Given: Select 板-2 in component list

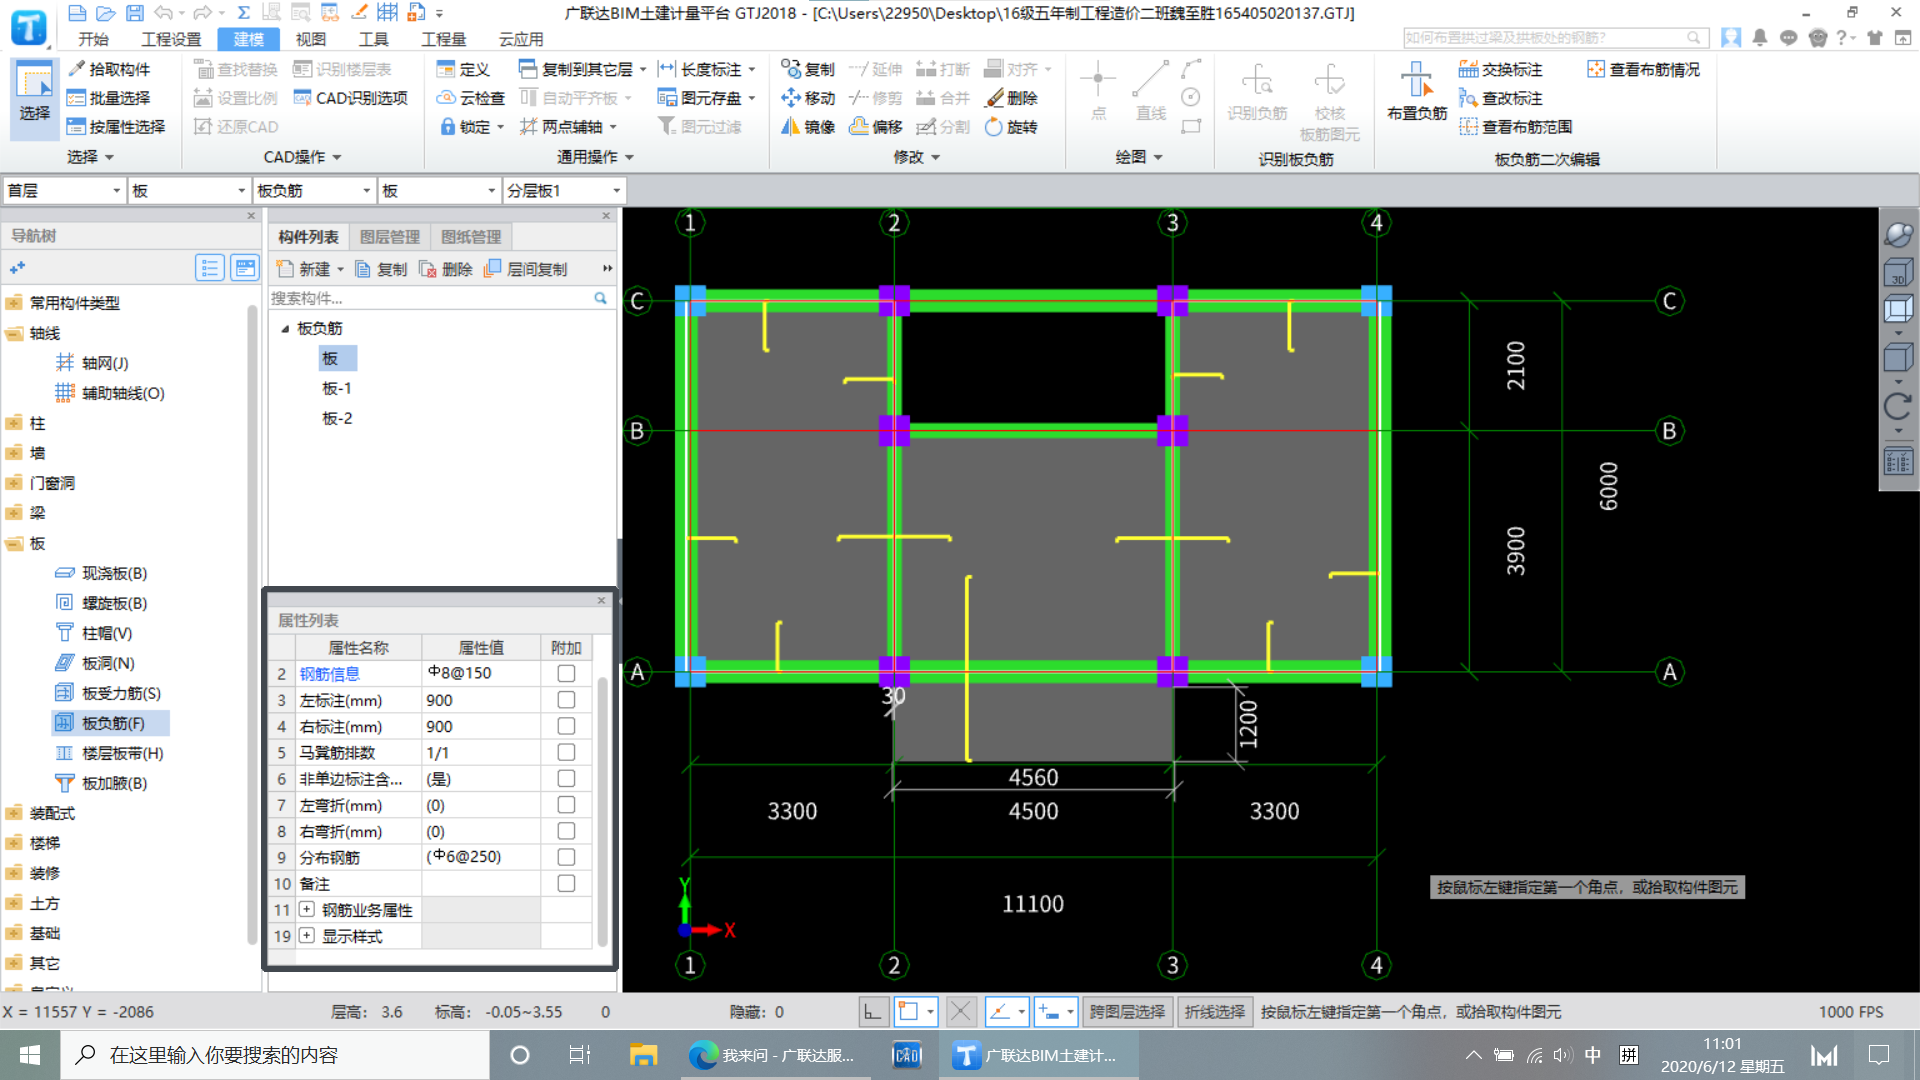Looking at the screenshot, I should (x=337, y=418).
